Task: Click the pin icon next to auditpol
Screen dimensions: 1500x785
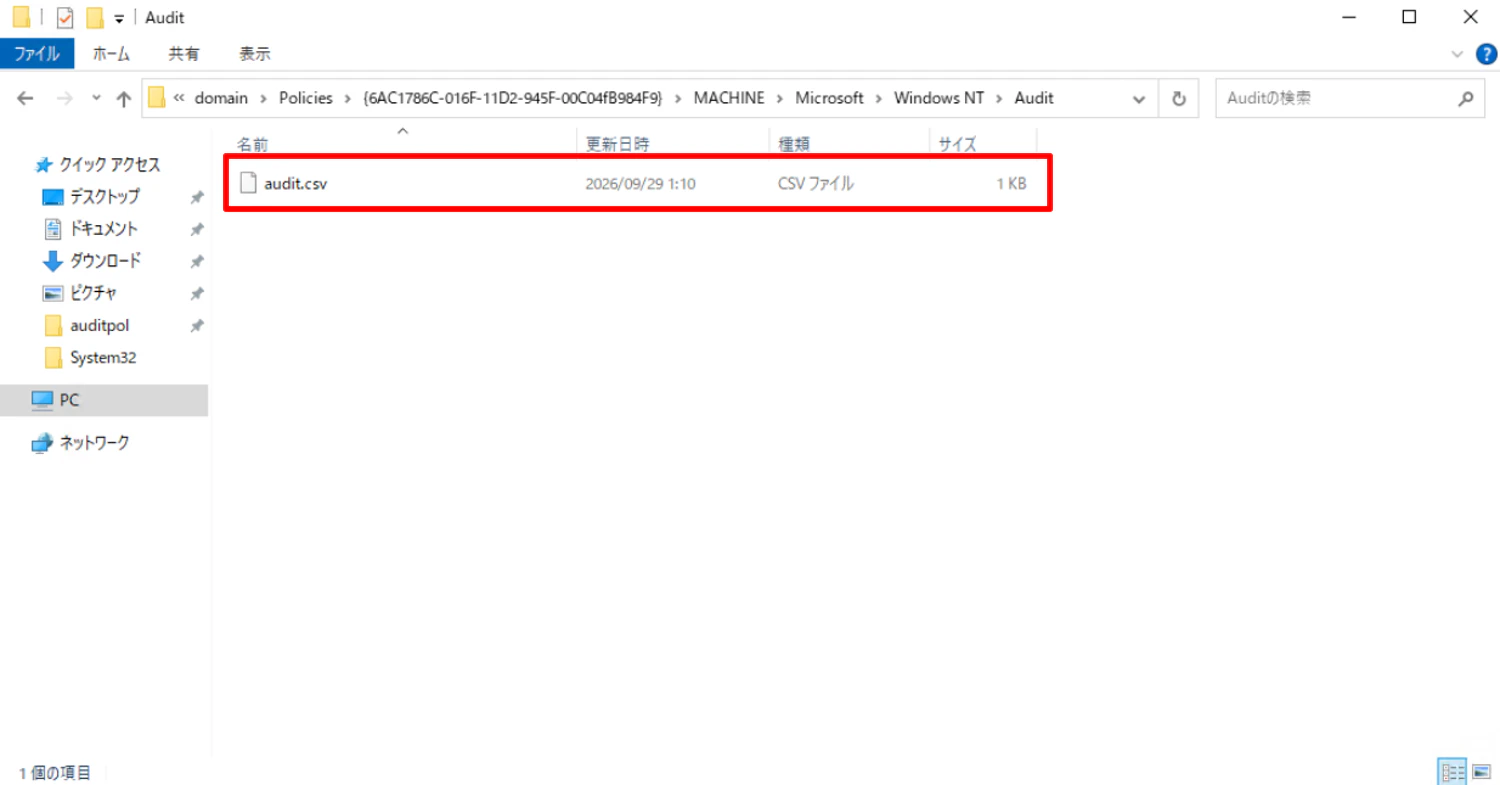Action: tap(197, 326)
